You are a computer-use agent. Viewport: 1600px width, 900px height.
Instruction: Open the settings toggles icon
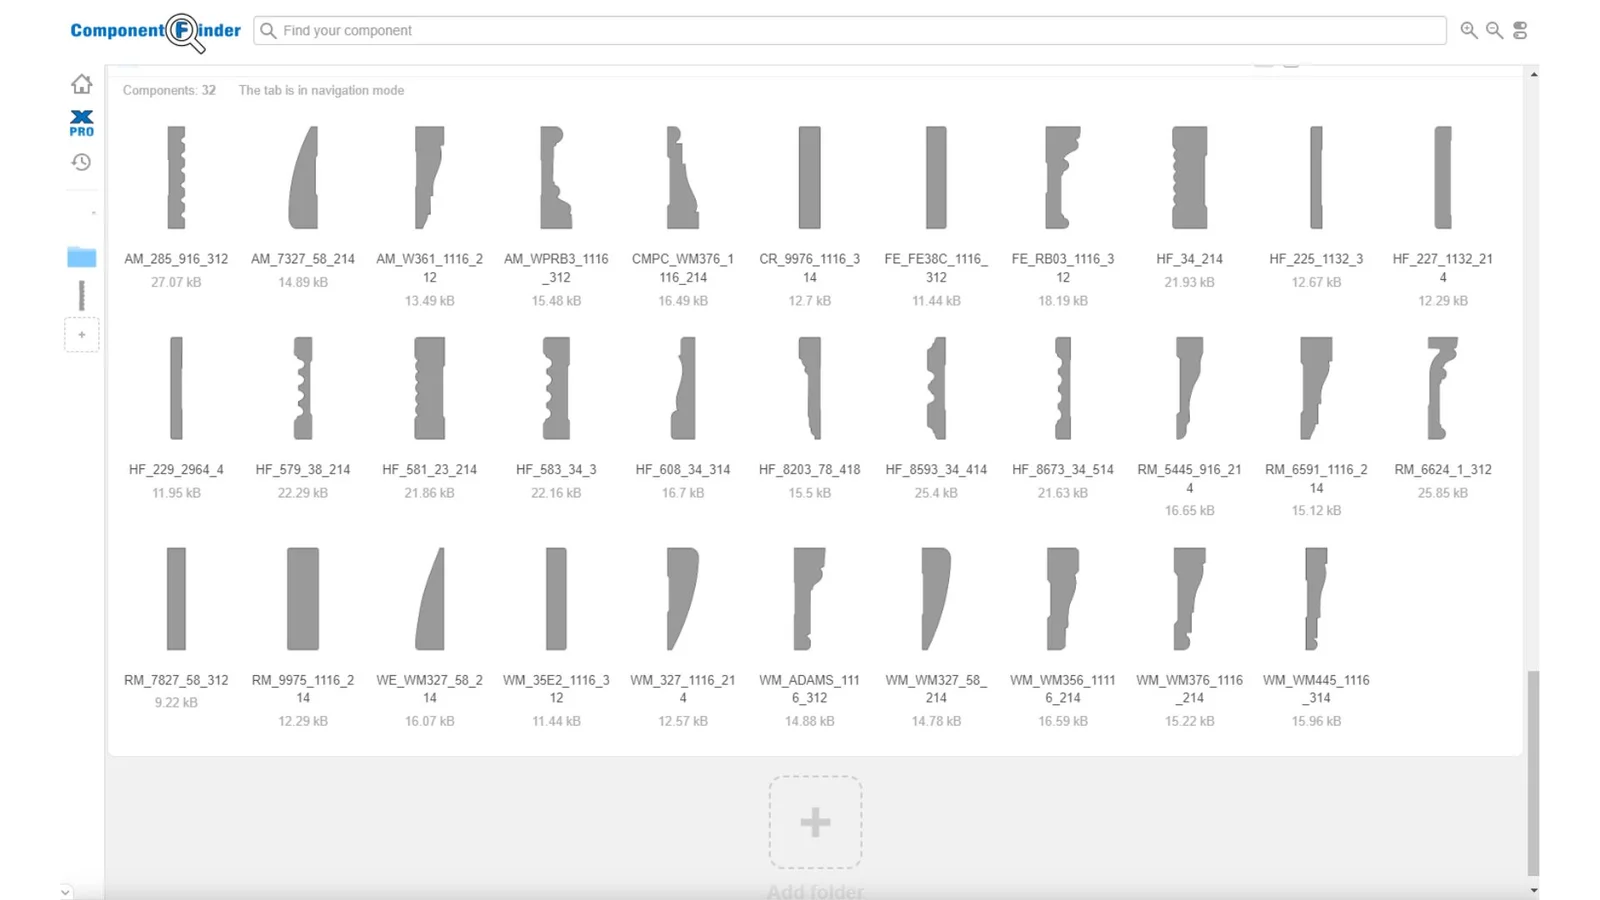[x=1520, y=31]
